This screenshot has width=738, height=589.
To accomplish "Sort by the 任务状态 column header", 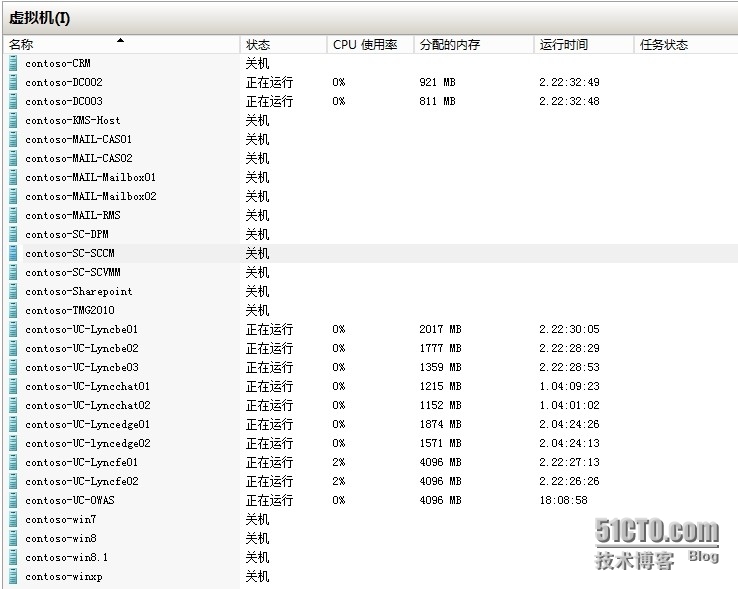I will (x=686, y=45).
